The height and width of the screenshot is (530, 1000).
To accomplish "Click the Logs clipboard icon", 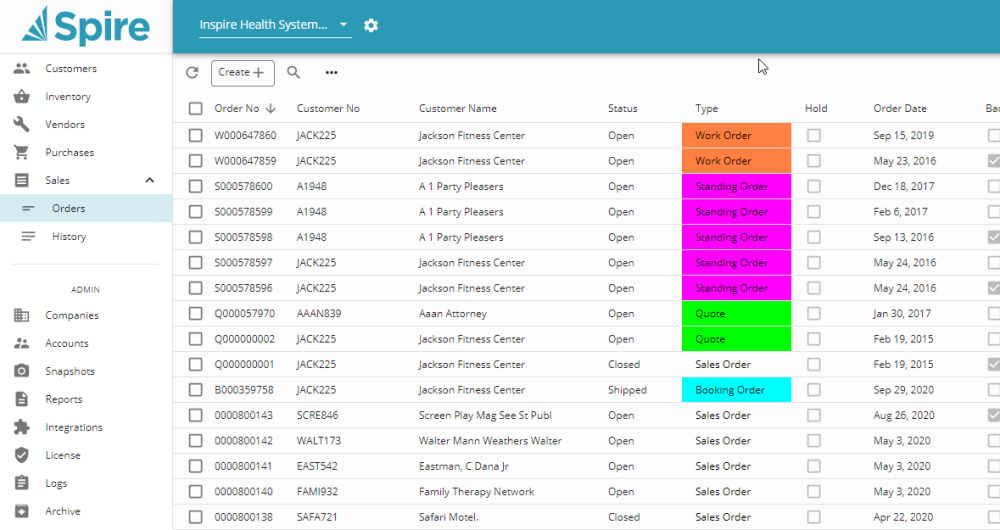I will 22,483.
